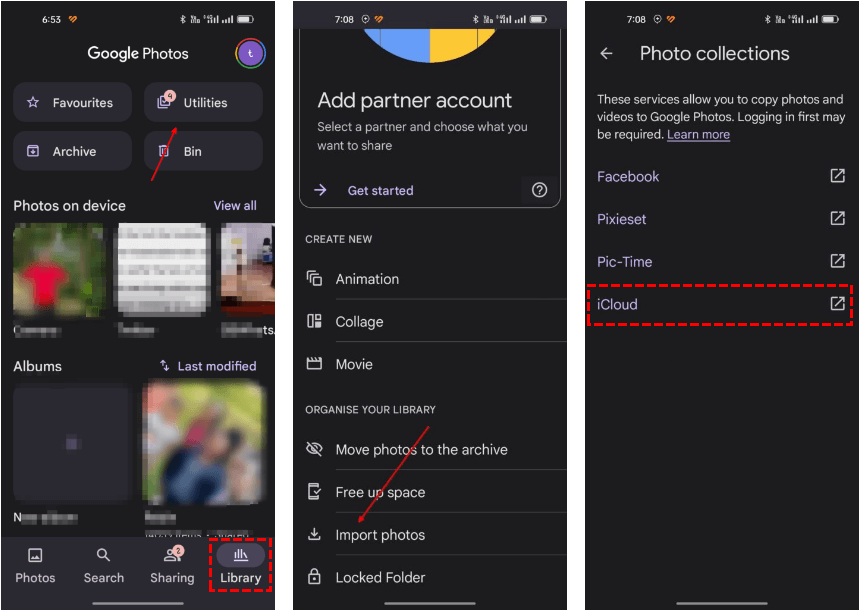
Task: Tap View all photos on device
Action: 235,206
